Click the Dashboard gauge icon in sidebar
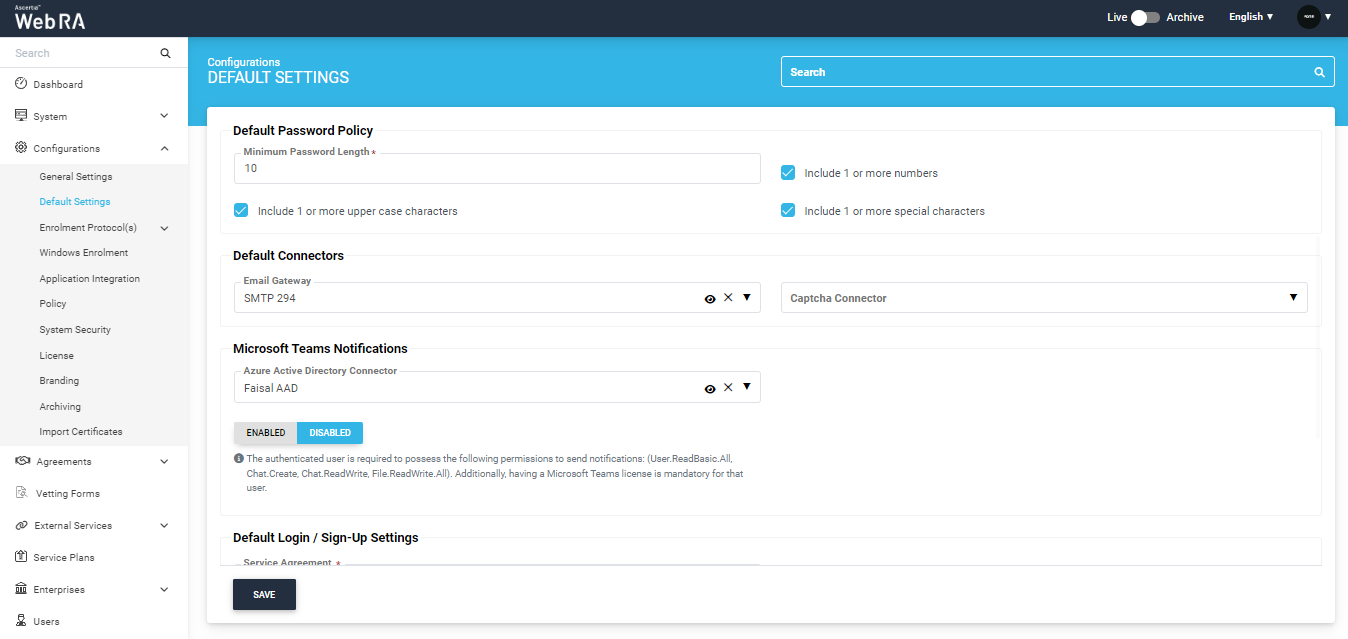 click(x=21, y=84)
